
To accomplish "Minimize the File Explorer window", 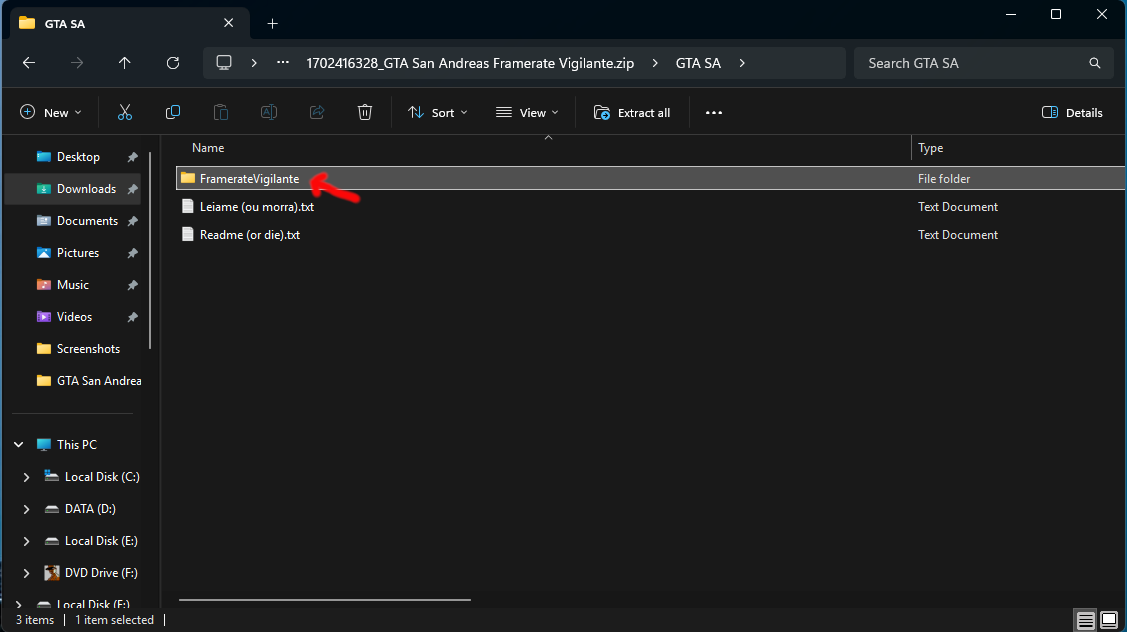I will (1011, 14).
